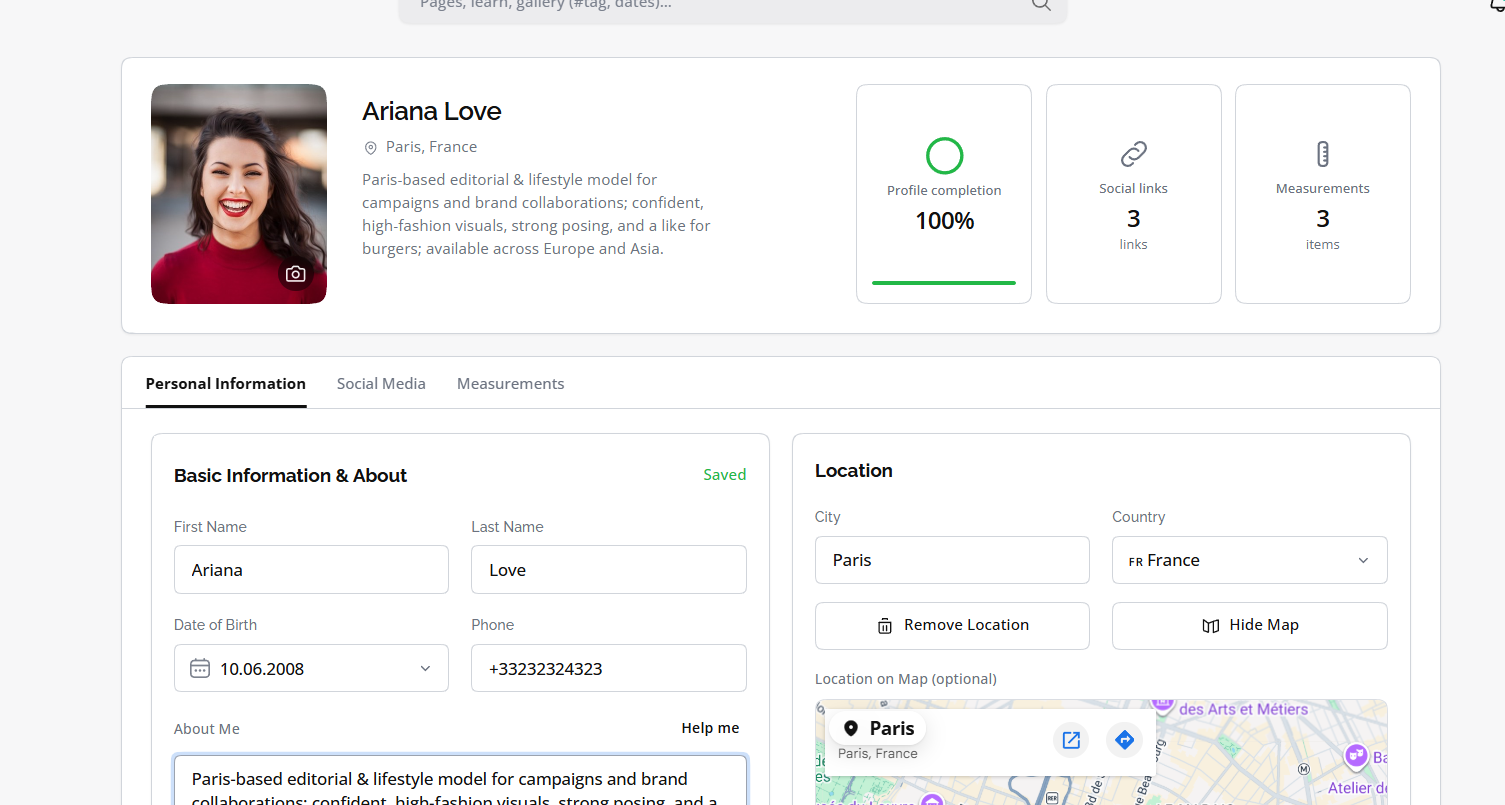Image resolution: width=1505 pixels, height=805 pixels.
Task: Click the green profile completion circle
Action: [944, 156]
